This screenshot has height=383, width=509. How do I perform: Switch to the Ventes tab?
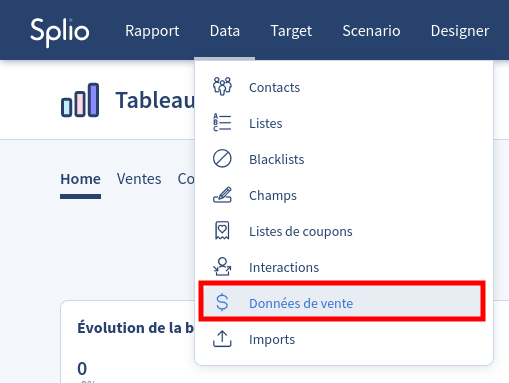pos(139,179)
